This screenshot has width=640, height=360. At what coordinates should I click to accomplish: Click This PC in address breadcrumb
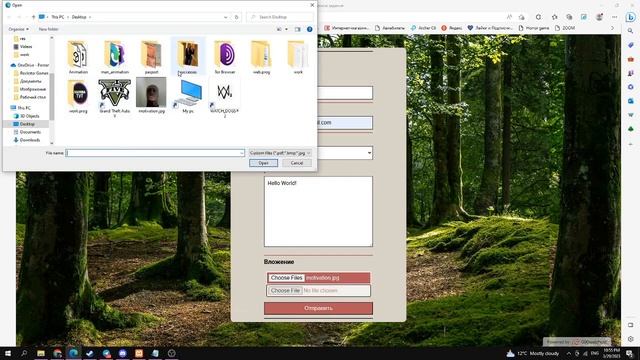pyautogui.click(x=58, y=17)
